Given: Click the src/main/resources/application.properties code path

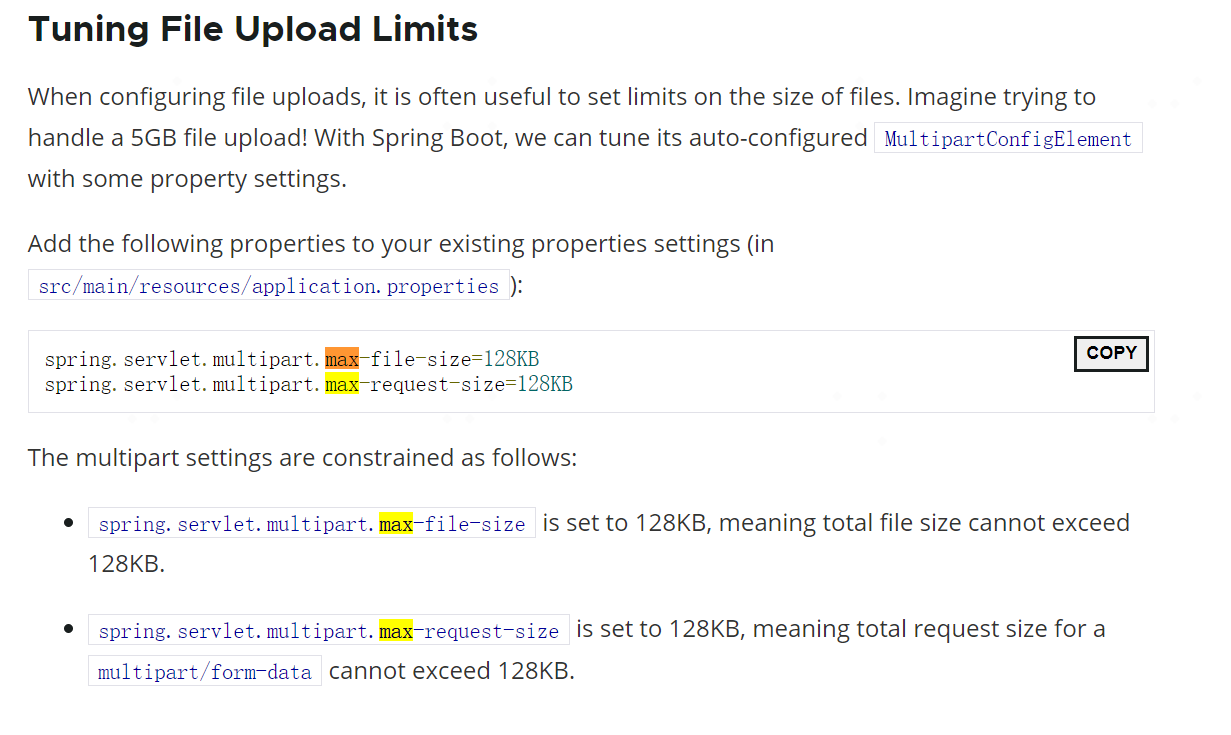Looking at the screenshot, I should click(268, 286).
